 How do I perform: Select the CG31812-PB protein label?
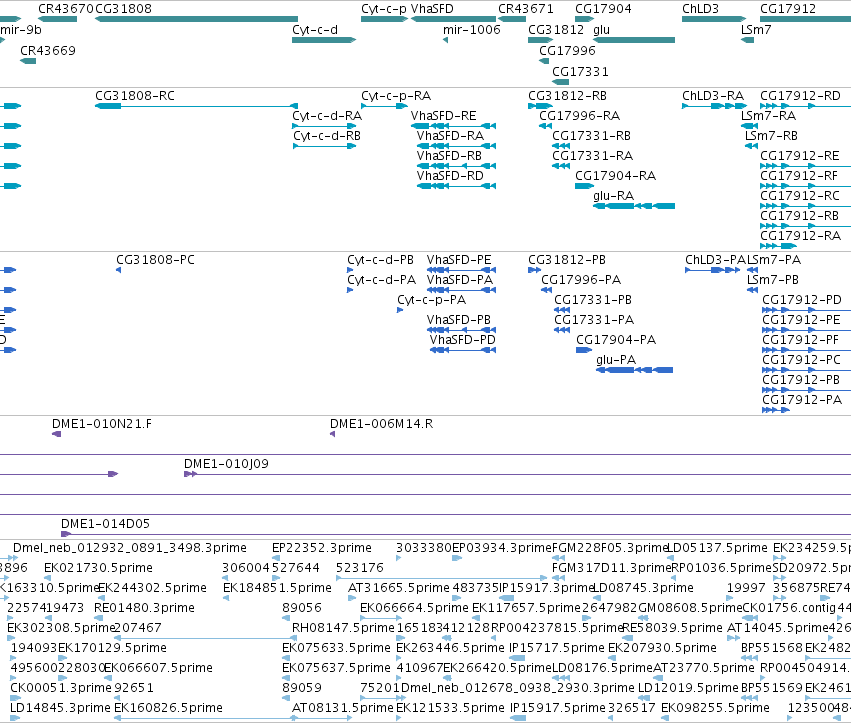click(x=567, y=260)
